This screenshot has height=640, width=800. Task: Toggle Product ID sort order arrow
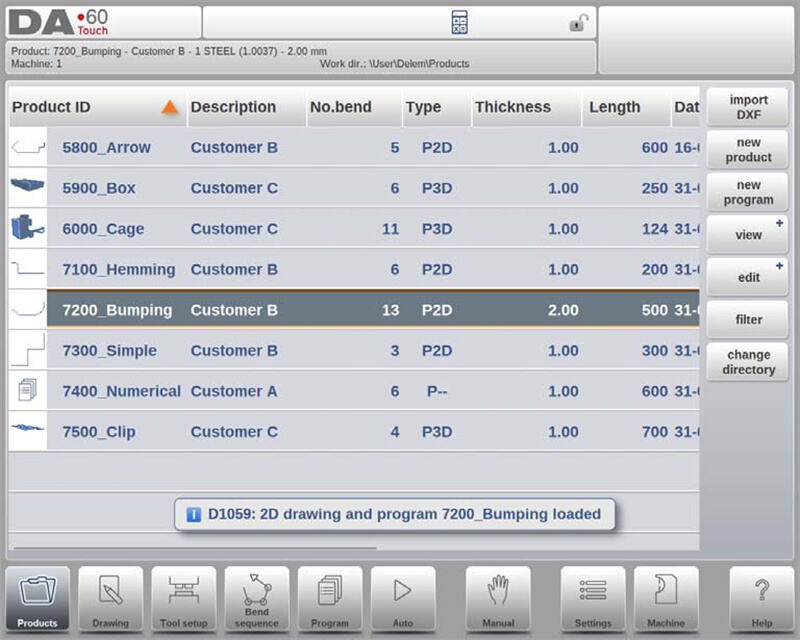170,107
